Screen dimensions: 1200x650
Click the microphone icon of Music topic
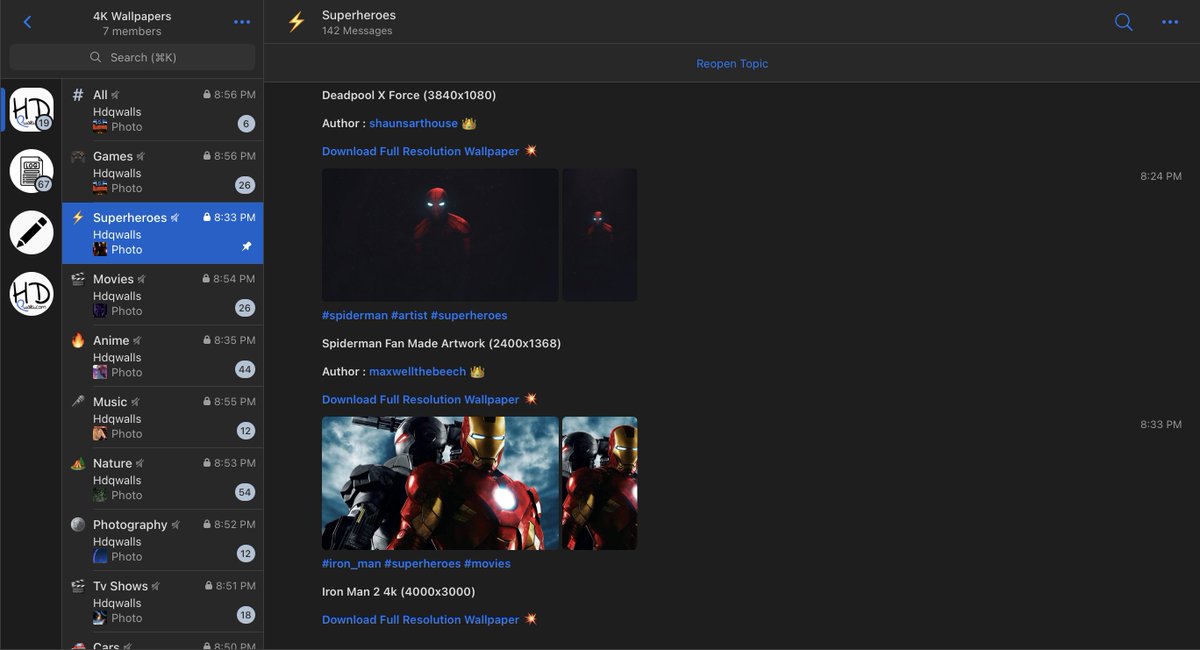78,402
